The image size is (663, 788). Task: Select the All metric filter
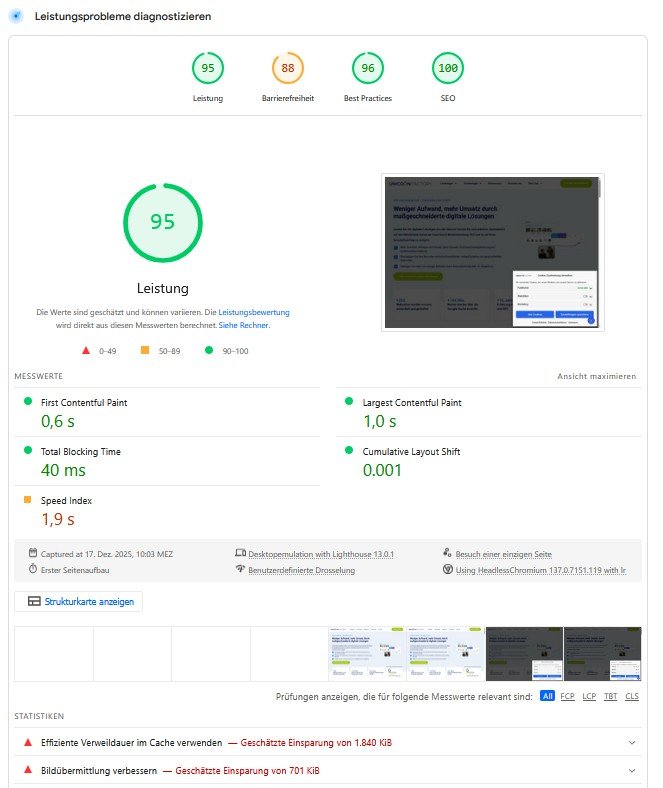coord(547,696)
